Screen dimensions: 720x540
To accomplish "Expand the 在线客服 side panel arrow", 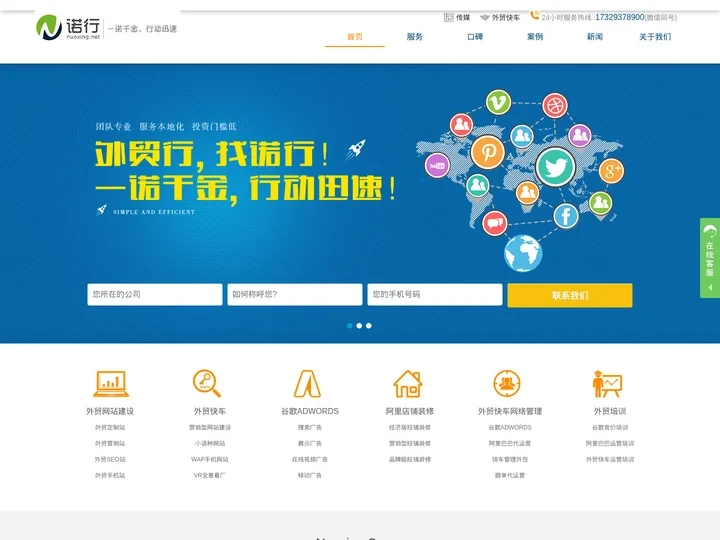I will (710, 287).
